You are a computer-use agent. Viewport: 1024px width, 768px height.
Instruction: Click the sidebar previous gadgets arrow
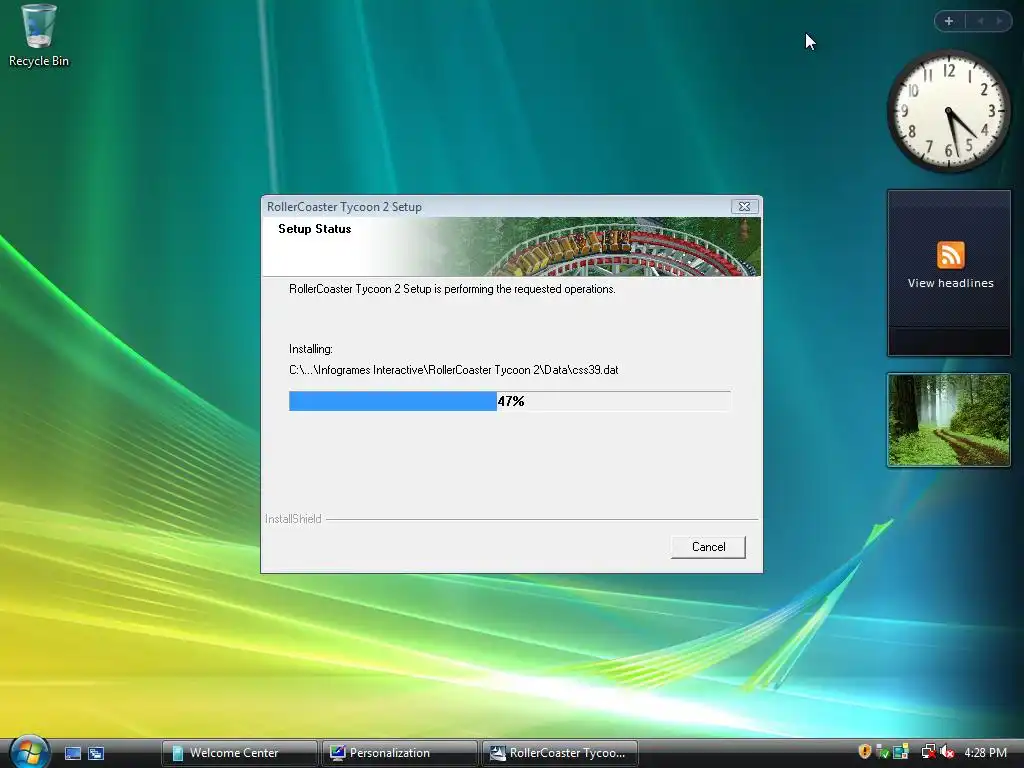pyautogui.click(x=980, y=21)
